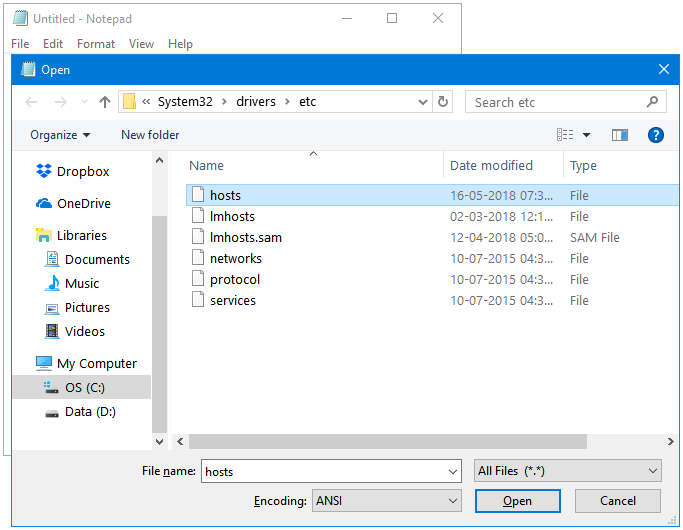Screen dimensions: 683x530
Task: Open more view options dropdown arrow
Action: click(x=586, y=135)
